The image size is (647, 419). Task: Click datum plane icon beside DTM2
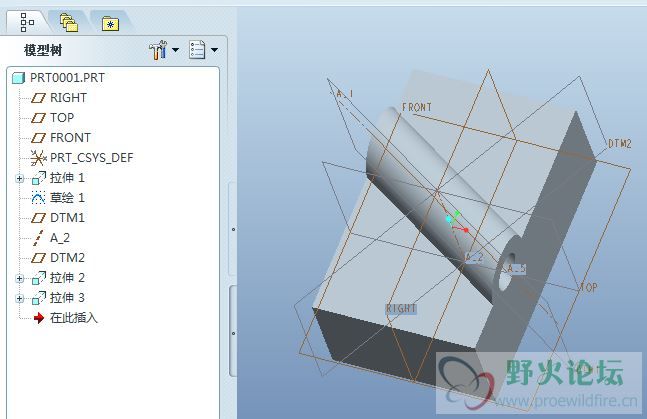38,258
